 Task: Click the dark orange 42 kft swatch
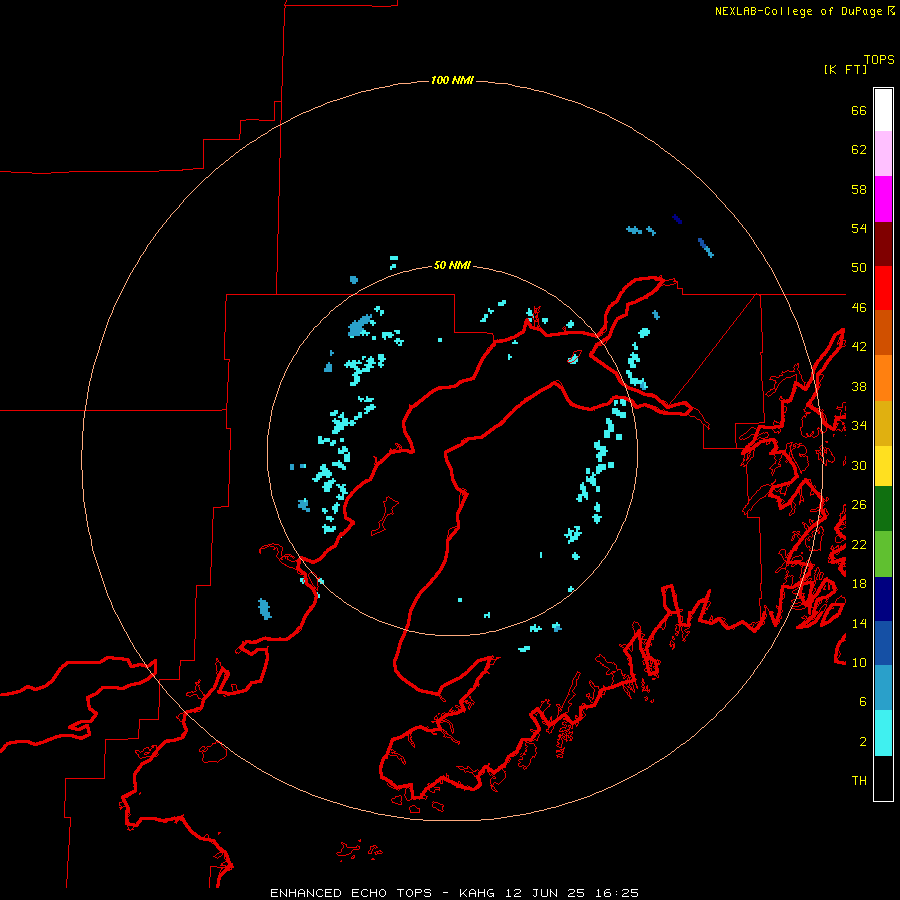[883, 332]
